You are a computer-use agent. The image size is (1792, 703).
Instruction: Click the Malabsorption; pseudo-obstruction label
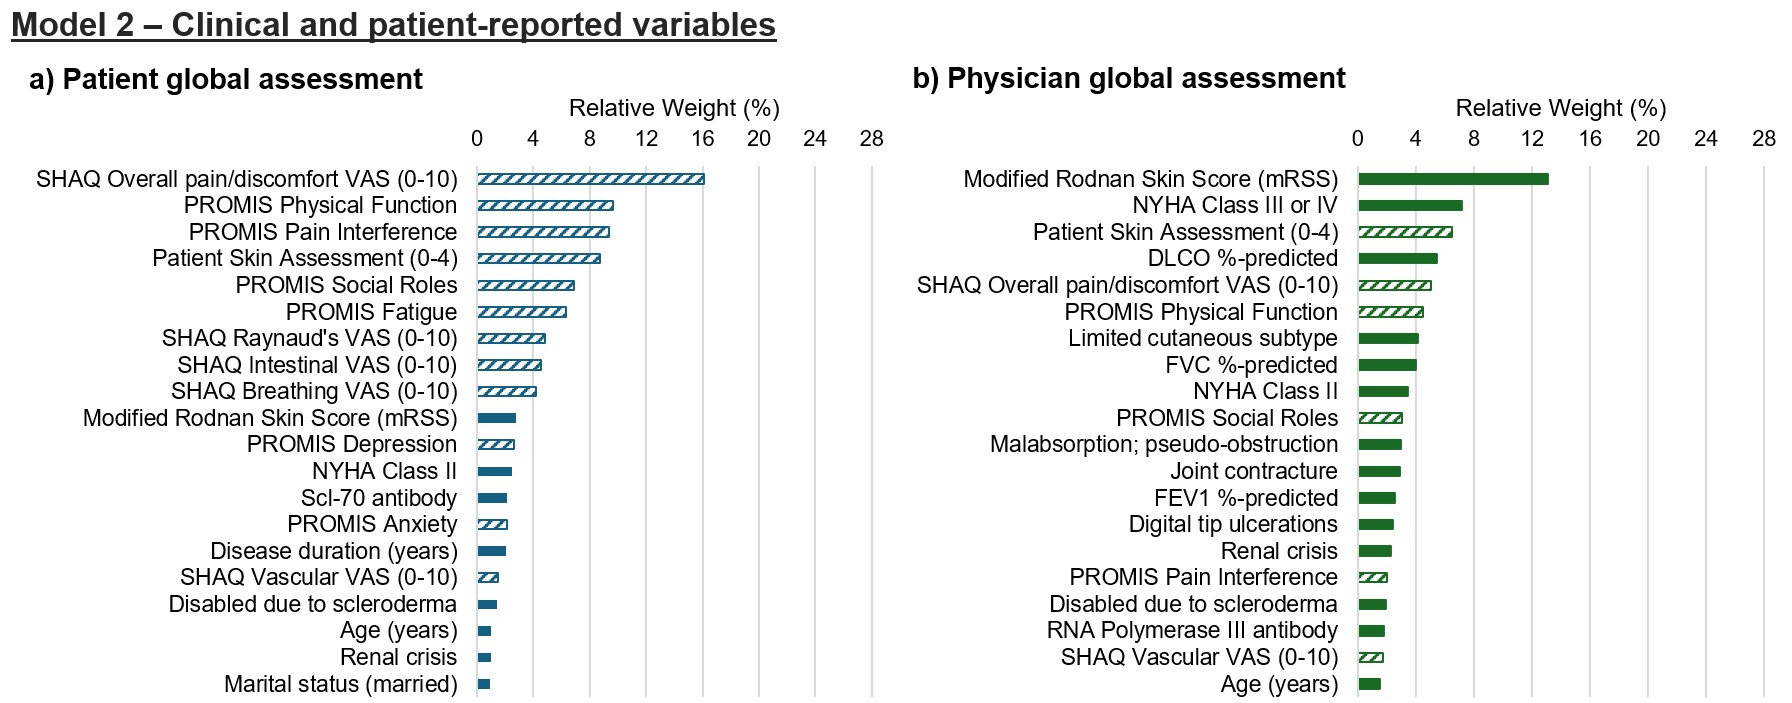click(x=1163, y=444)
